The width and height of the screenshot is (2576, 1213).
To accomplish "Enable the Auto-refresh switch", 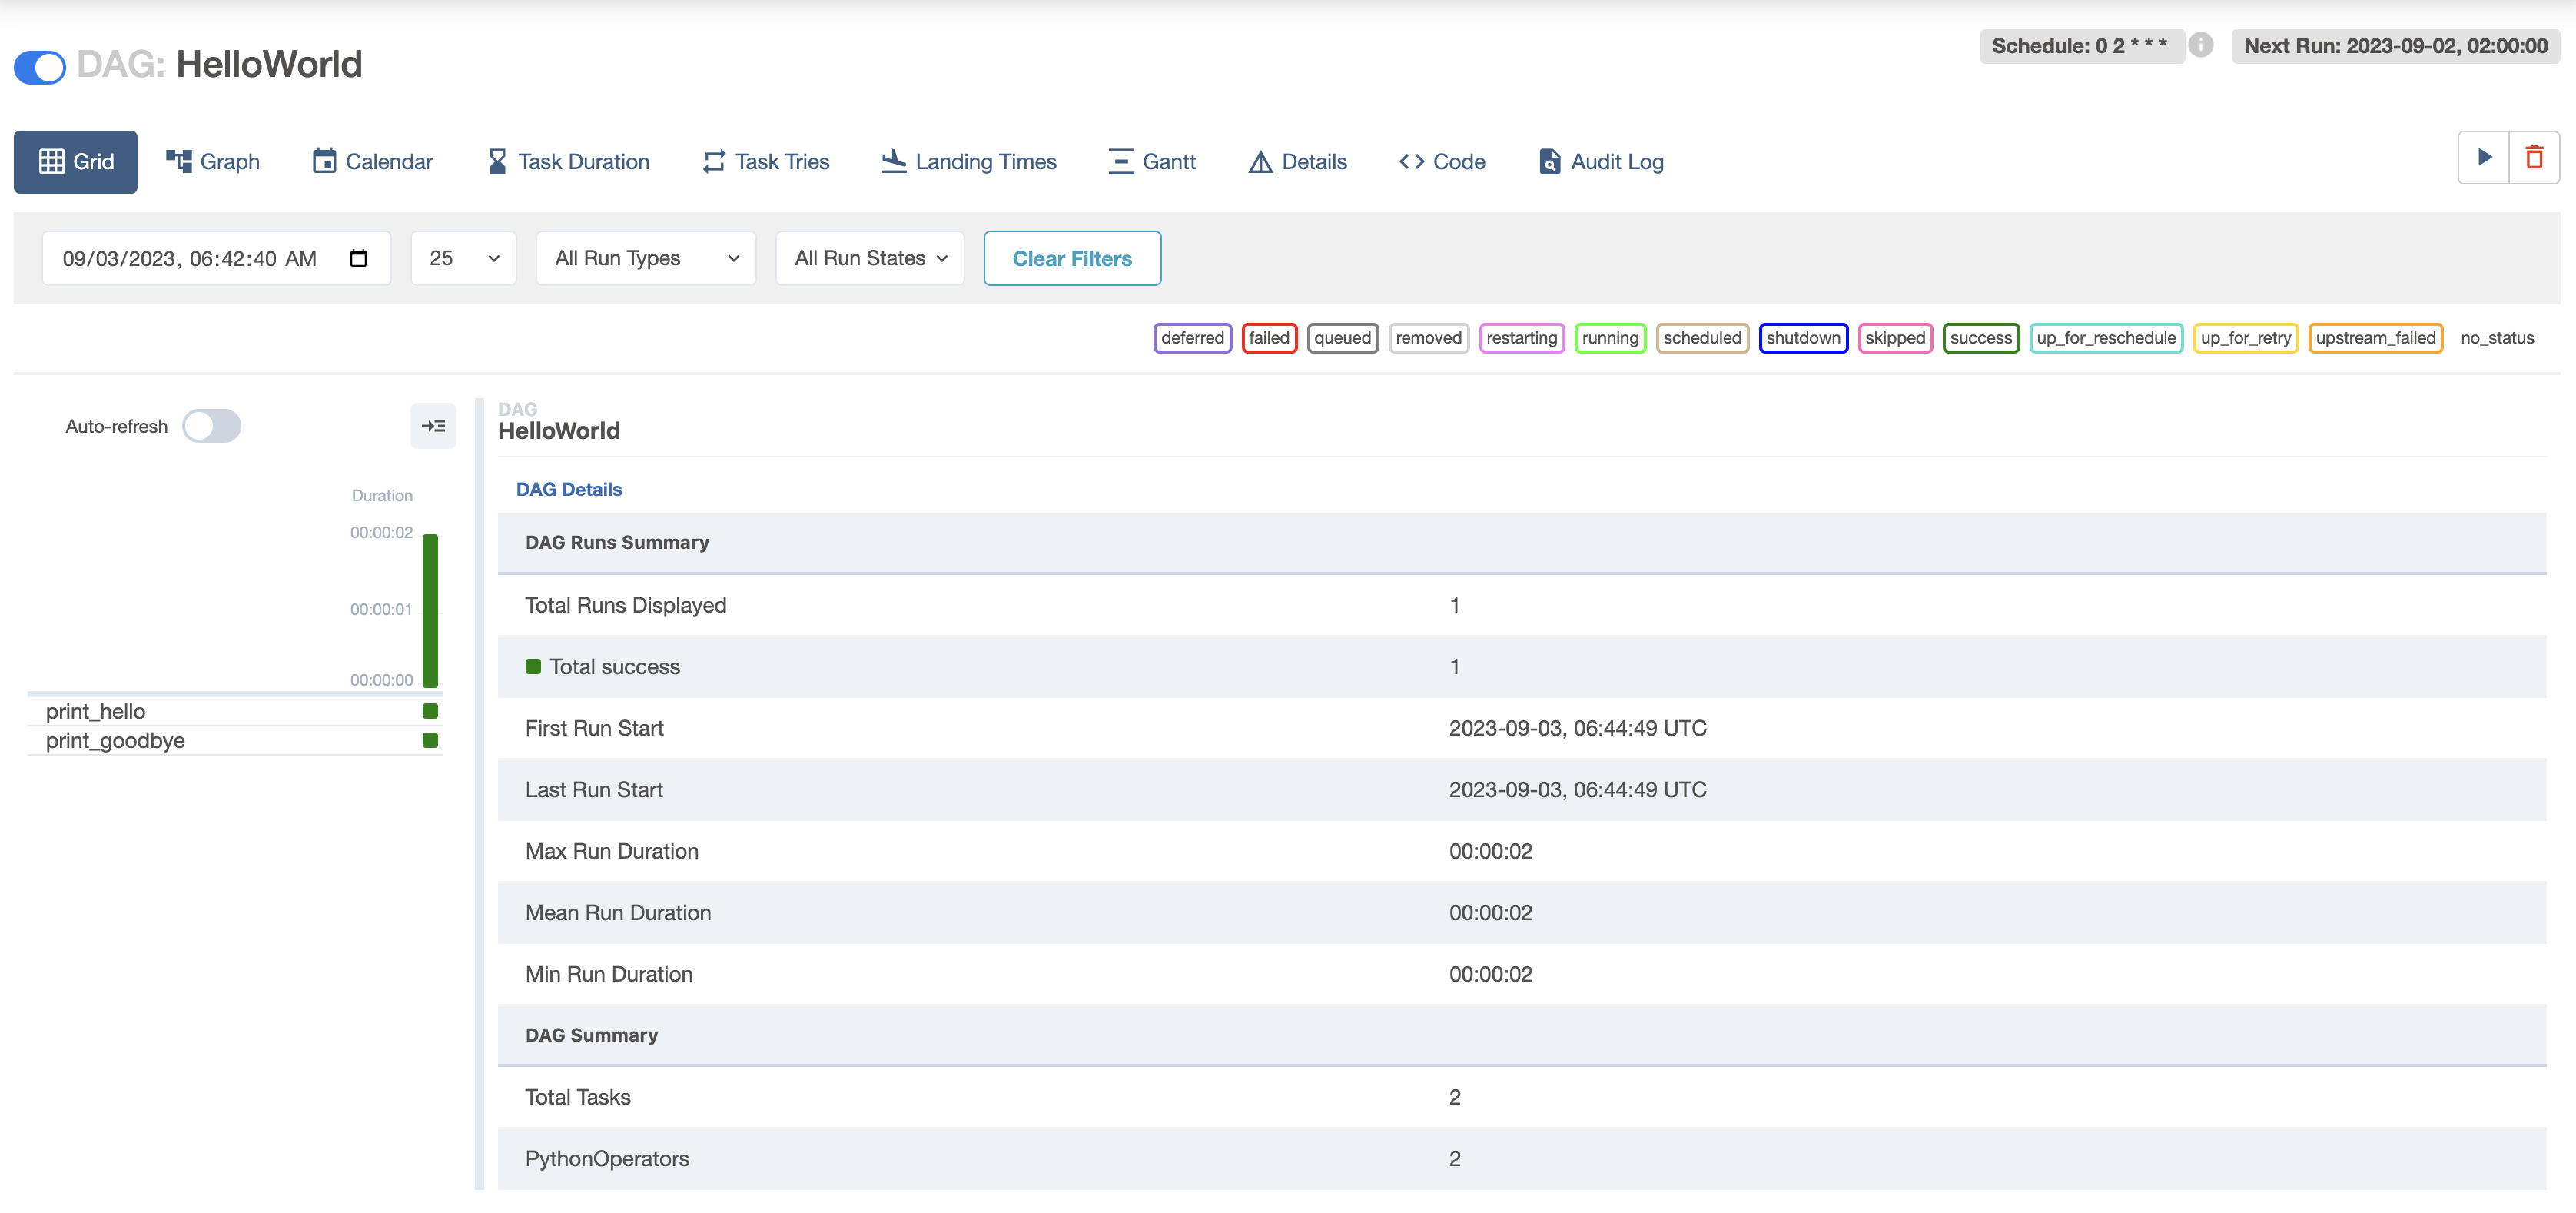I will 211,426.
